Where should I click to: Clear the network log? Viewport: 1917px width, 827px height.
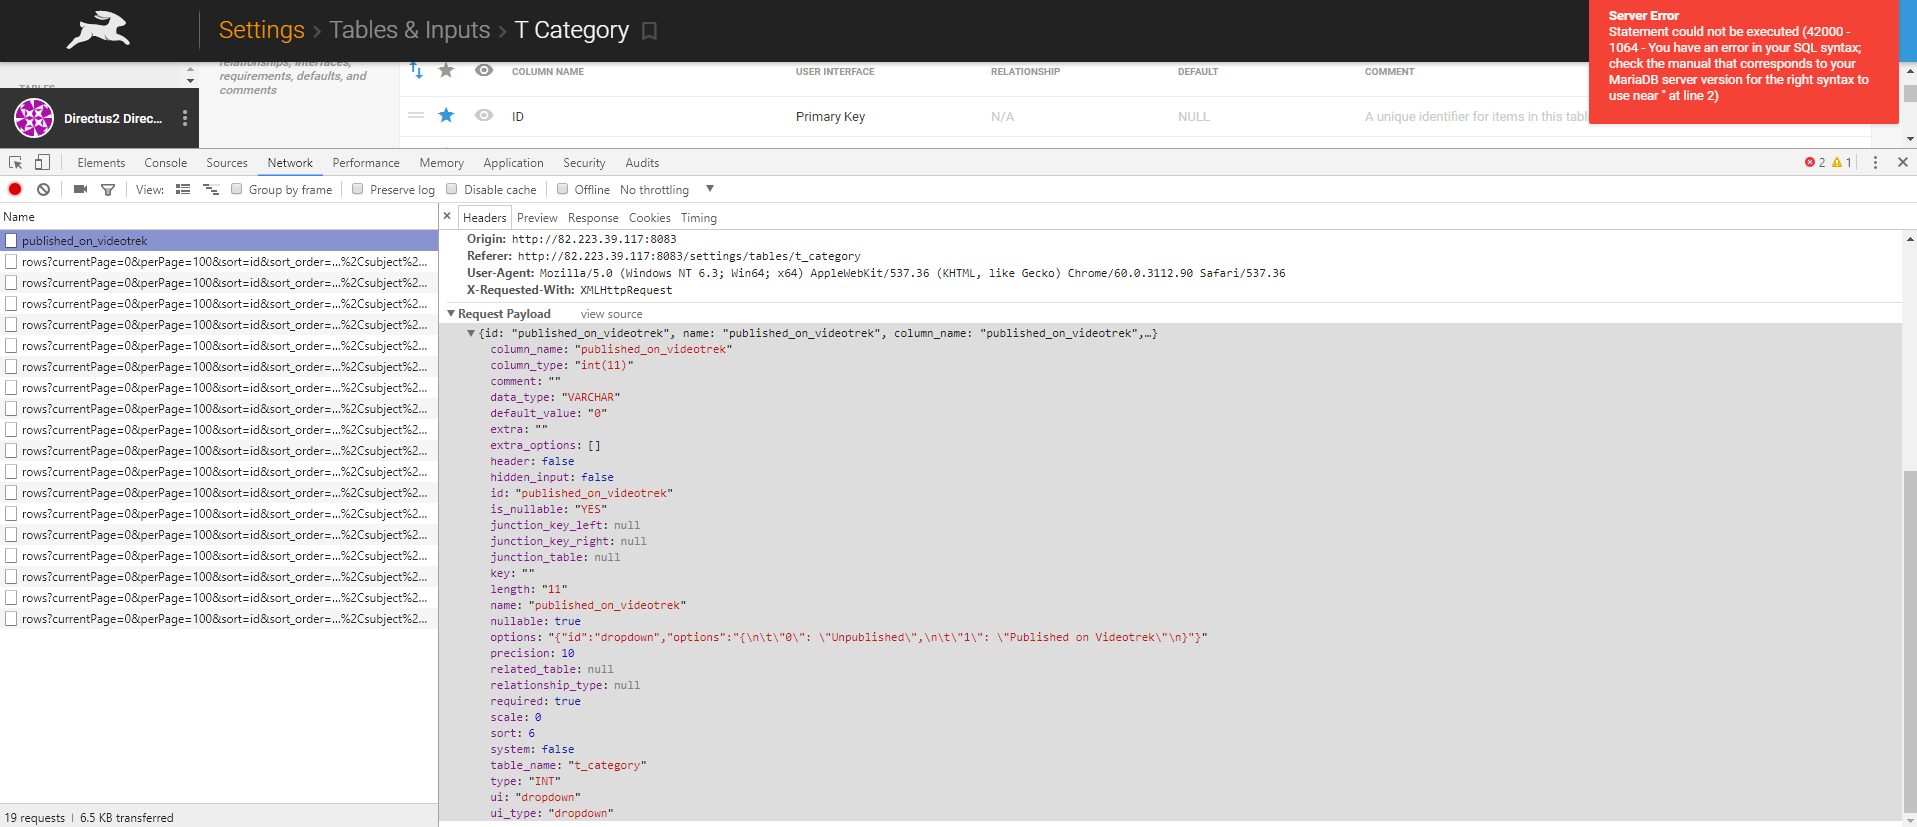(43, 189)
